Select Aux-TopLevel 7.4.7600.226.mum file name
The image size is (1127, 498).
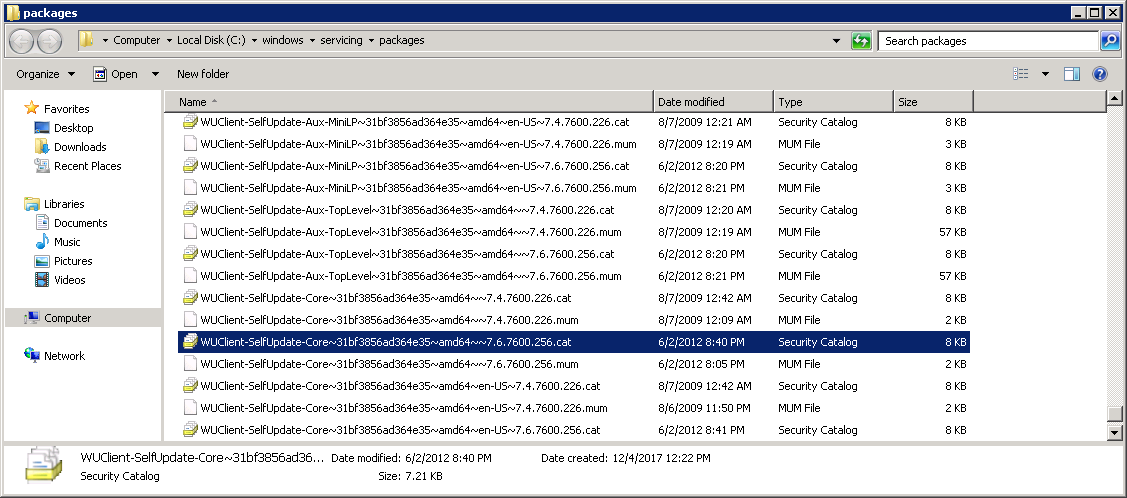(x=411, y=232)
